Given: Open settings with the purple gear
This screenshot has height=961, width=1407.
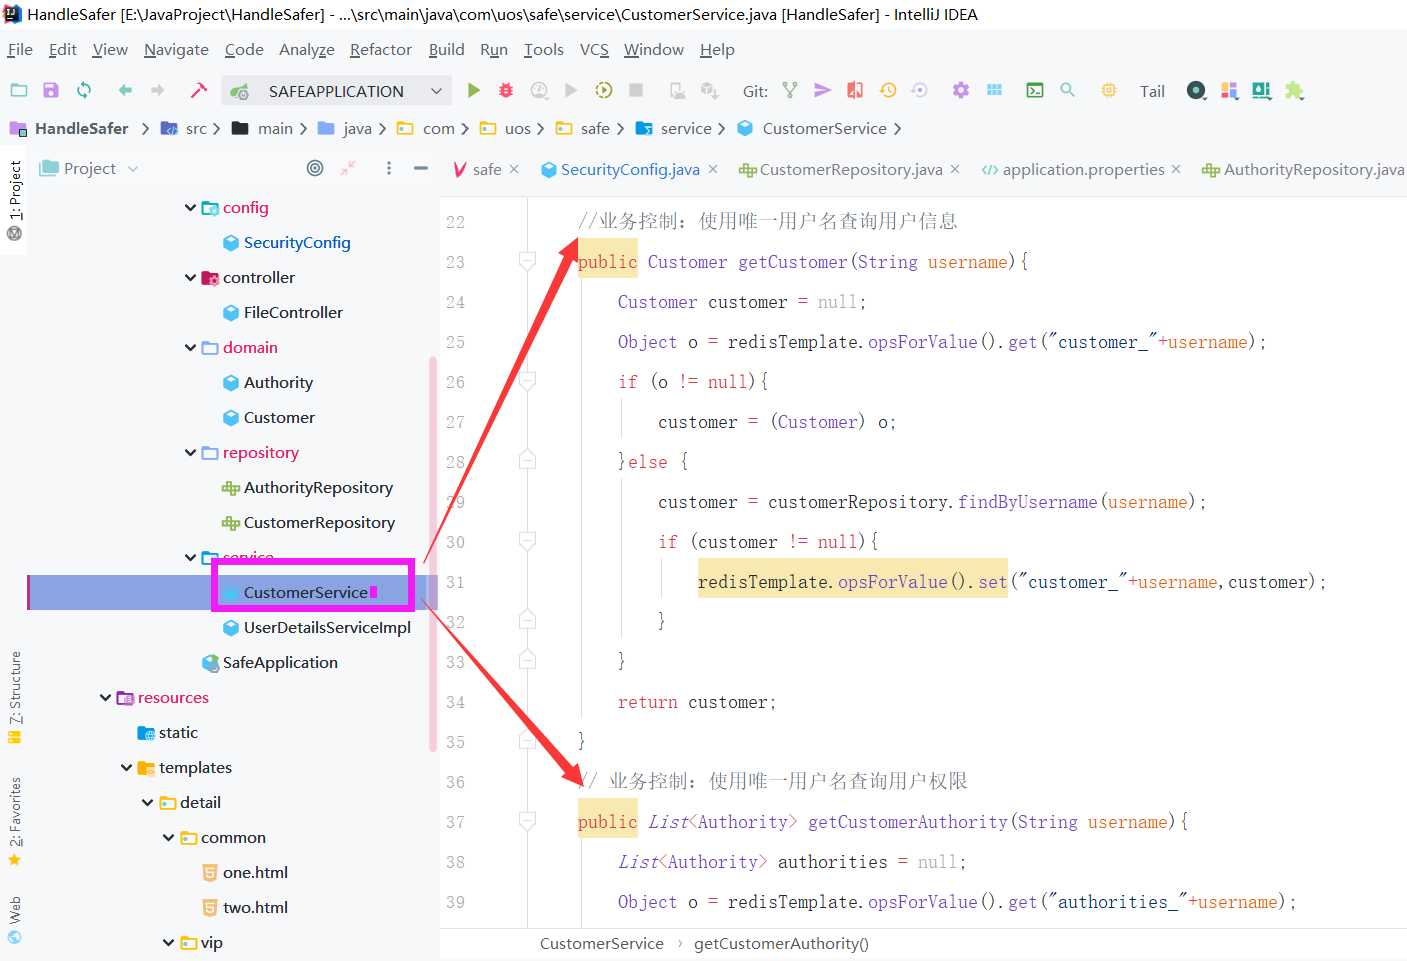Looking at the screenshot, I should 961,90.
